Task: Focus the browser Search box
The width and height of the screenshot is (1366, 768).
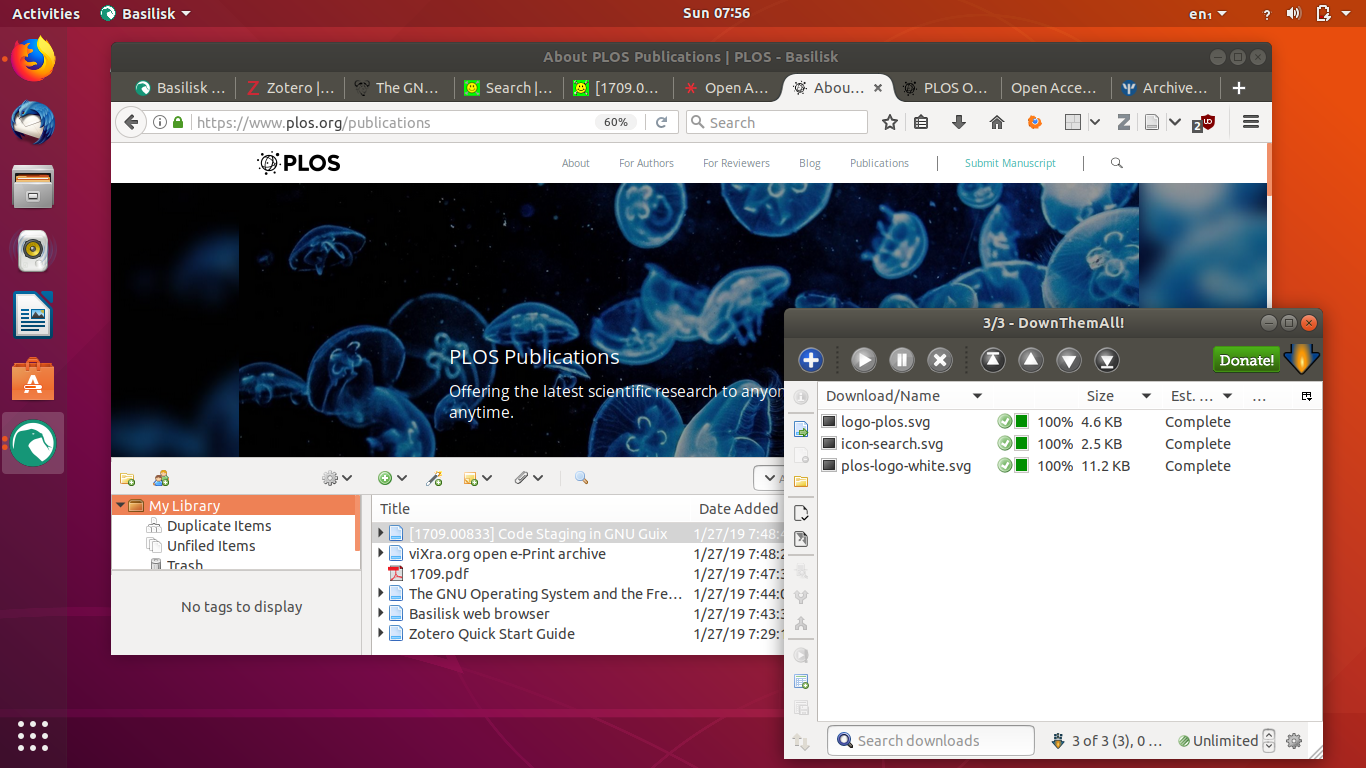Action: click(777, 122)
